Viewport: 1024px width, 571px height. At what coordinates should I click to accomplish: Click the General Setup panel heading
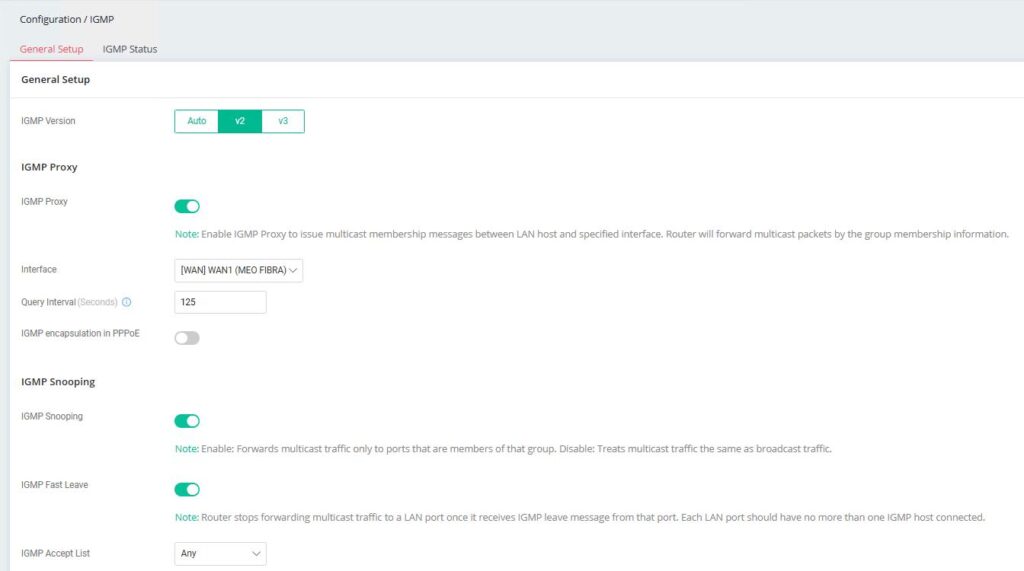pyautogui.click(x=56, y=80)
